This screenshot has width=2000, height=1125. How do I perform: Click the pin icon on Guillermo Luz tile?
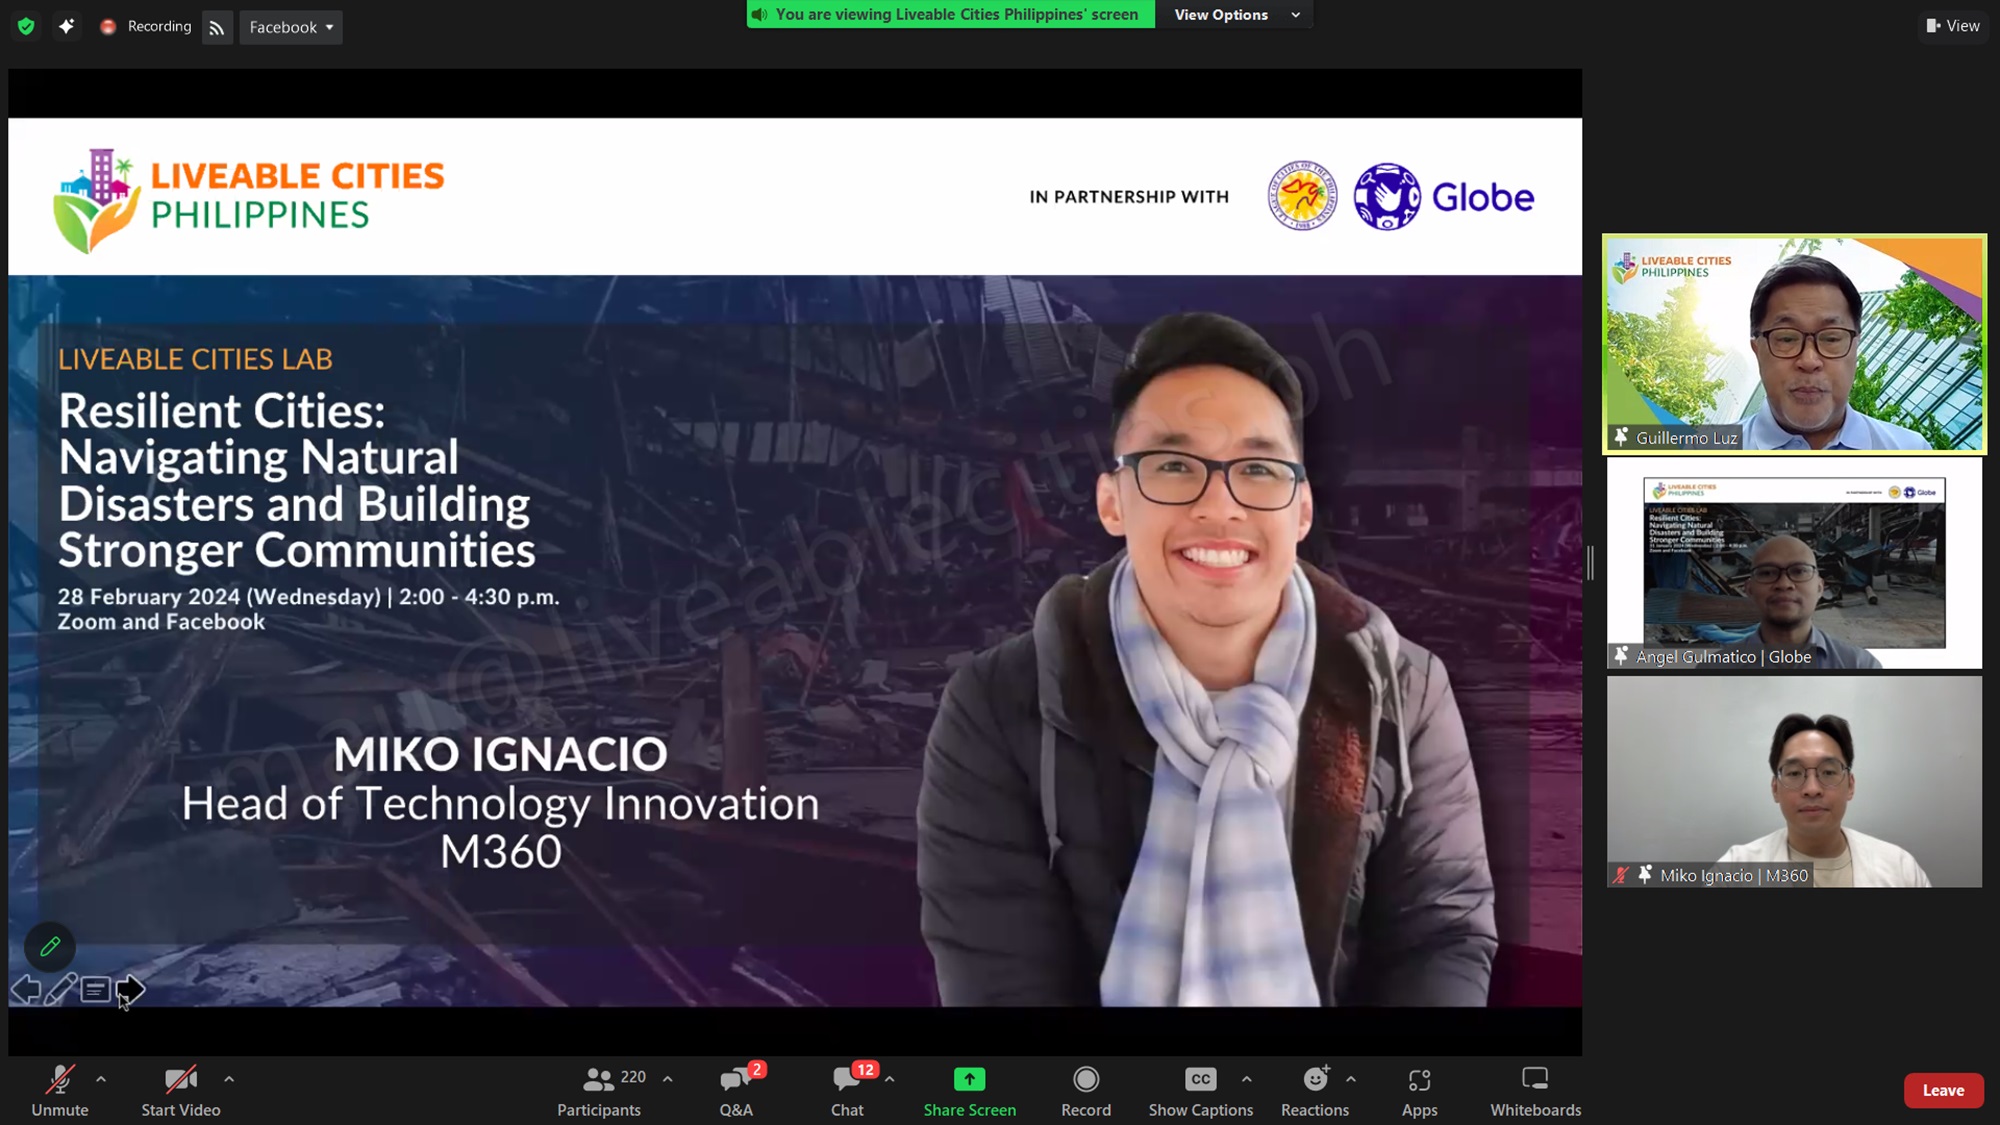[1621, 437]
